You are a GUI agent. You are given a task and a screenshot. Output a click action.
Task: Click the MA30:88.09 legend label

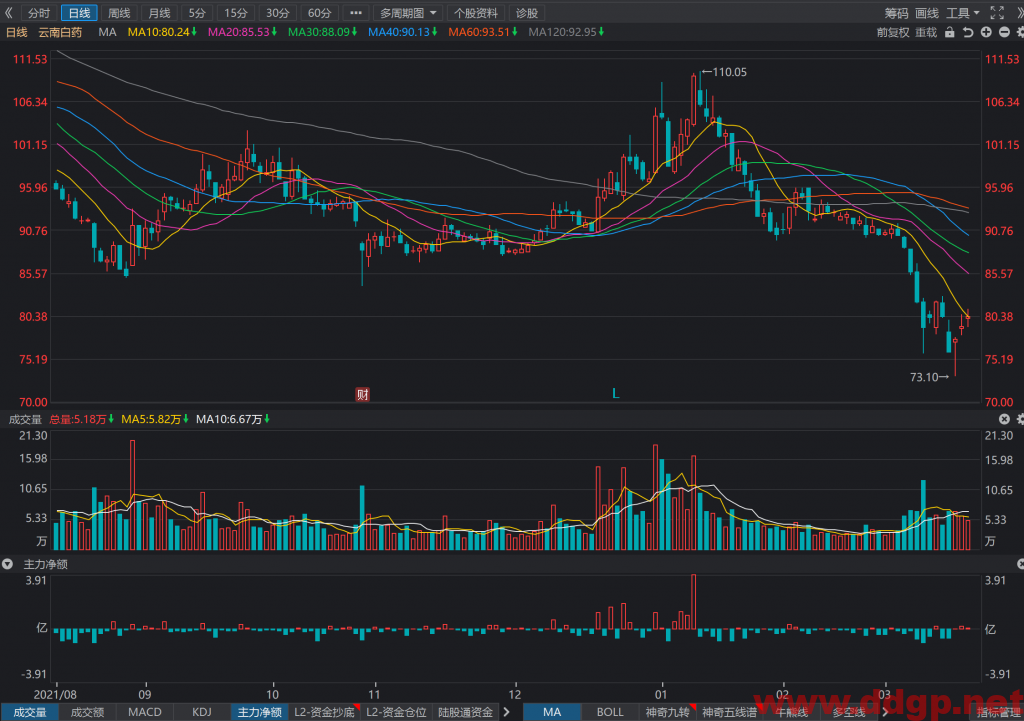[x=323, y=32]
